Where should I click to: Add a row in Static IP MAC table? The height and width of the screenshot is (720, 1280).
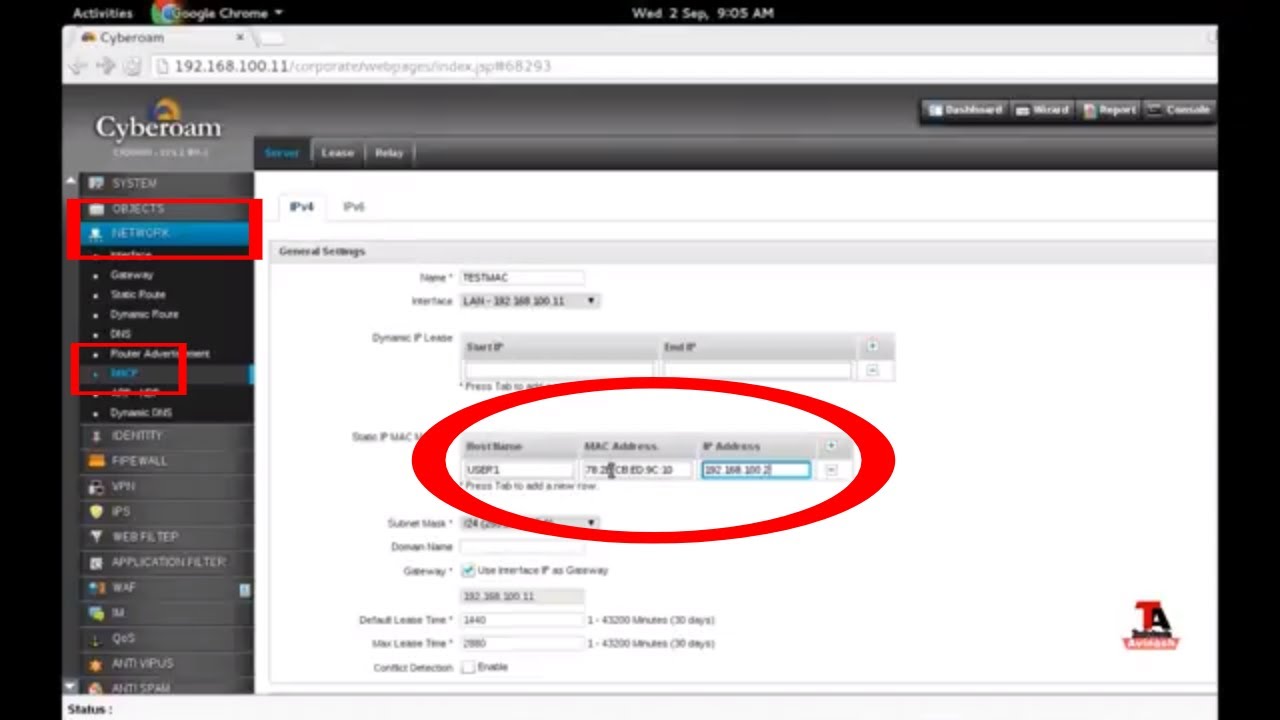pyautogui.click(x=830, y=446)
